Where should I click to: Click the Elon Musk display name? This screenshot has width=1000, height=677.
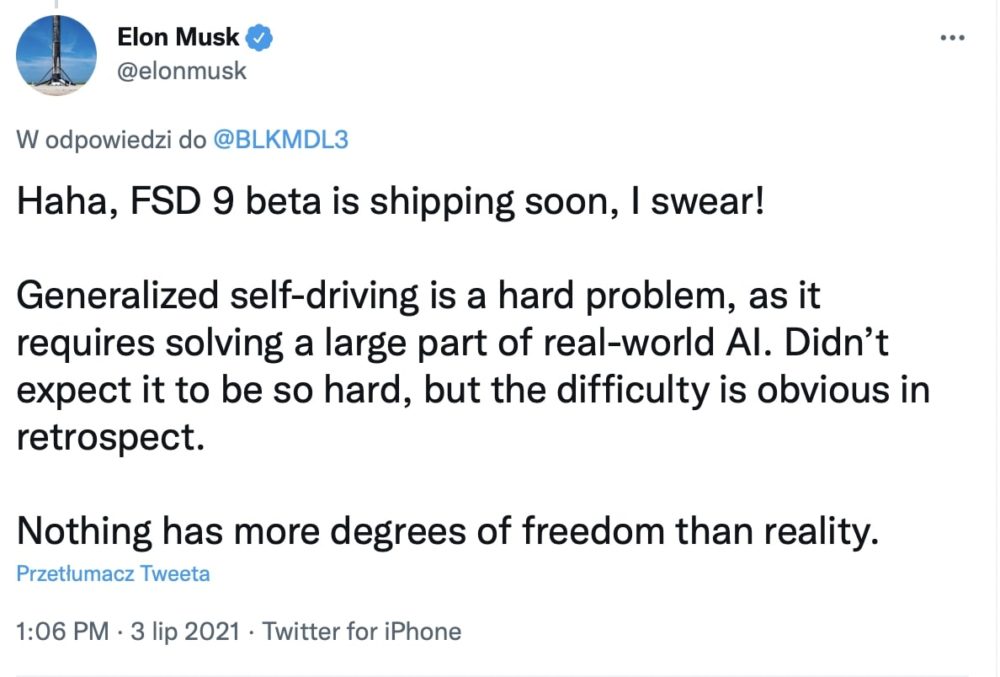(178, 37)
